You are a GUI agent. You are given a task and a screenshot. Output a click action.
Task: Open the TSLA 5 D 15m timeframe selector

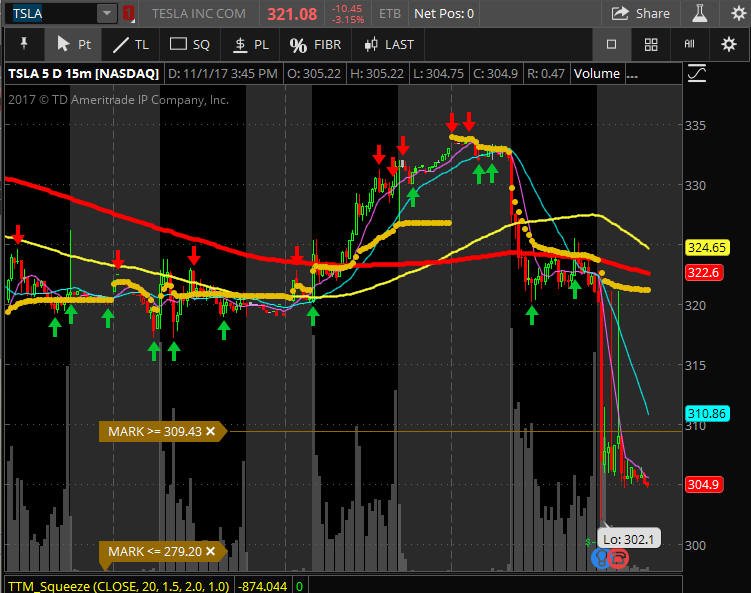point(83,74)
